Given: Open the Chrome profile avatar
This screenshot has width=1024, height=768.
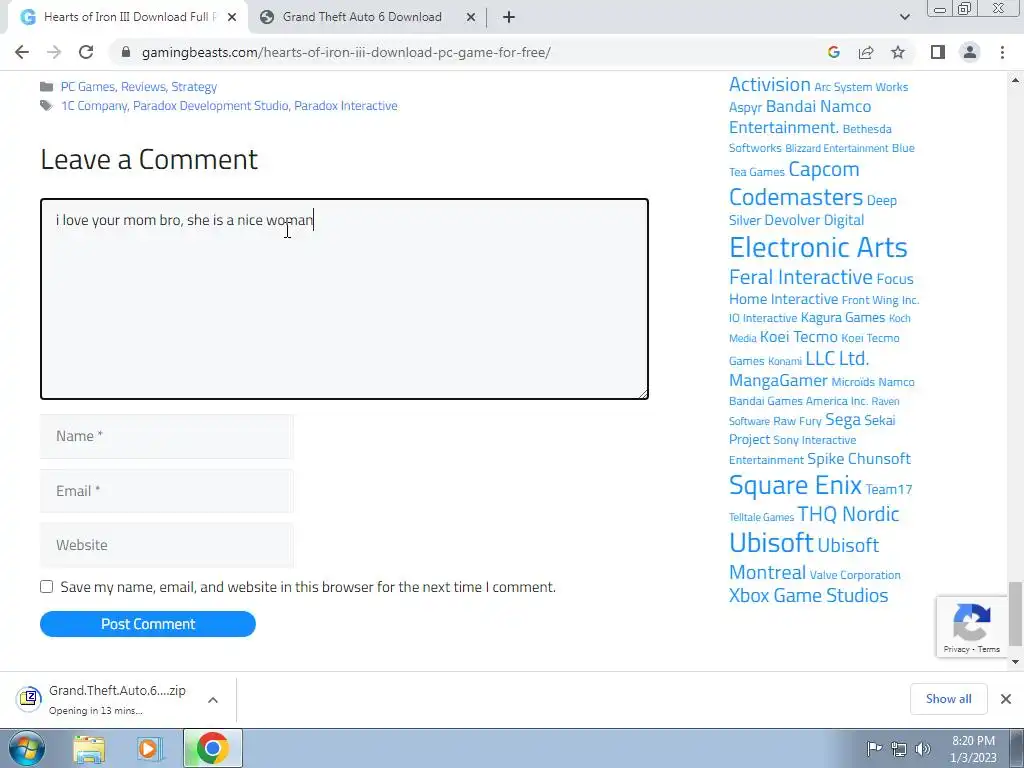Looking at the screenshot, I should [x=970, y=52].
